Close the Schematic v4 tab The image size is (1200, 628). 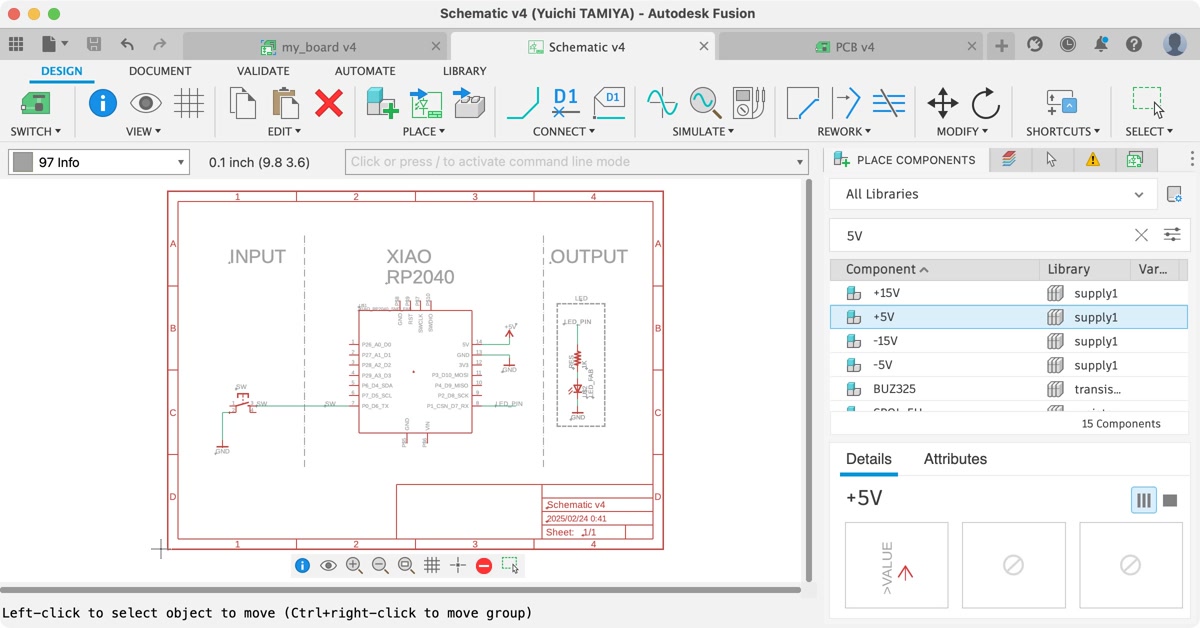coord(704,46)
